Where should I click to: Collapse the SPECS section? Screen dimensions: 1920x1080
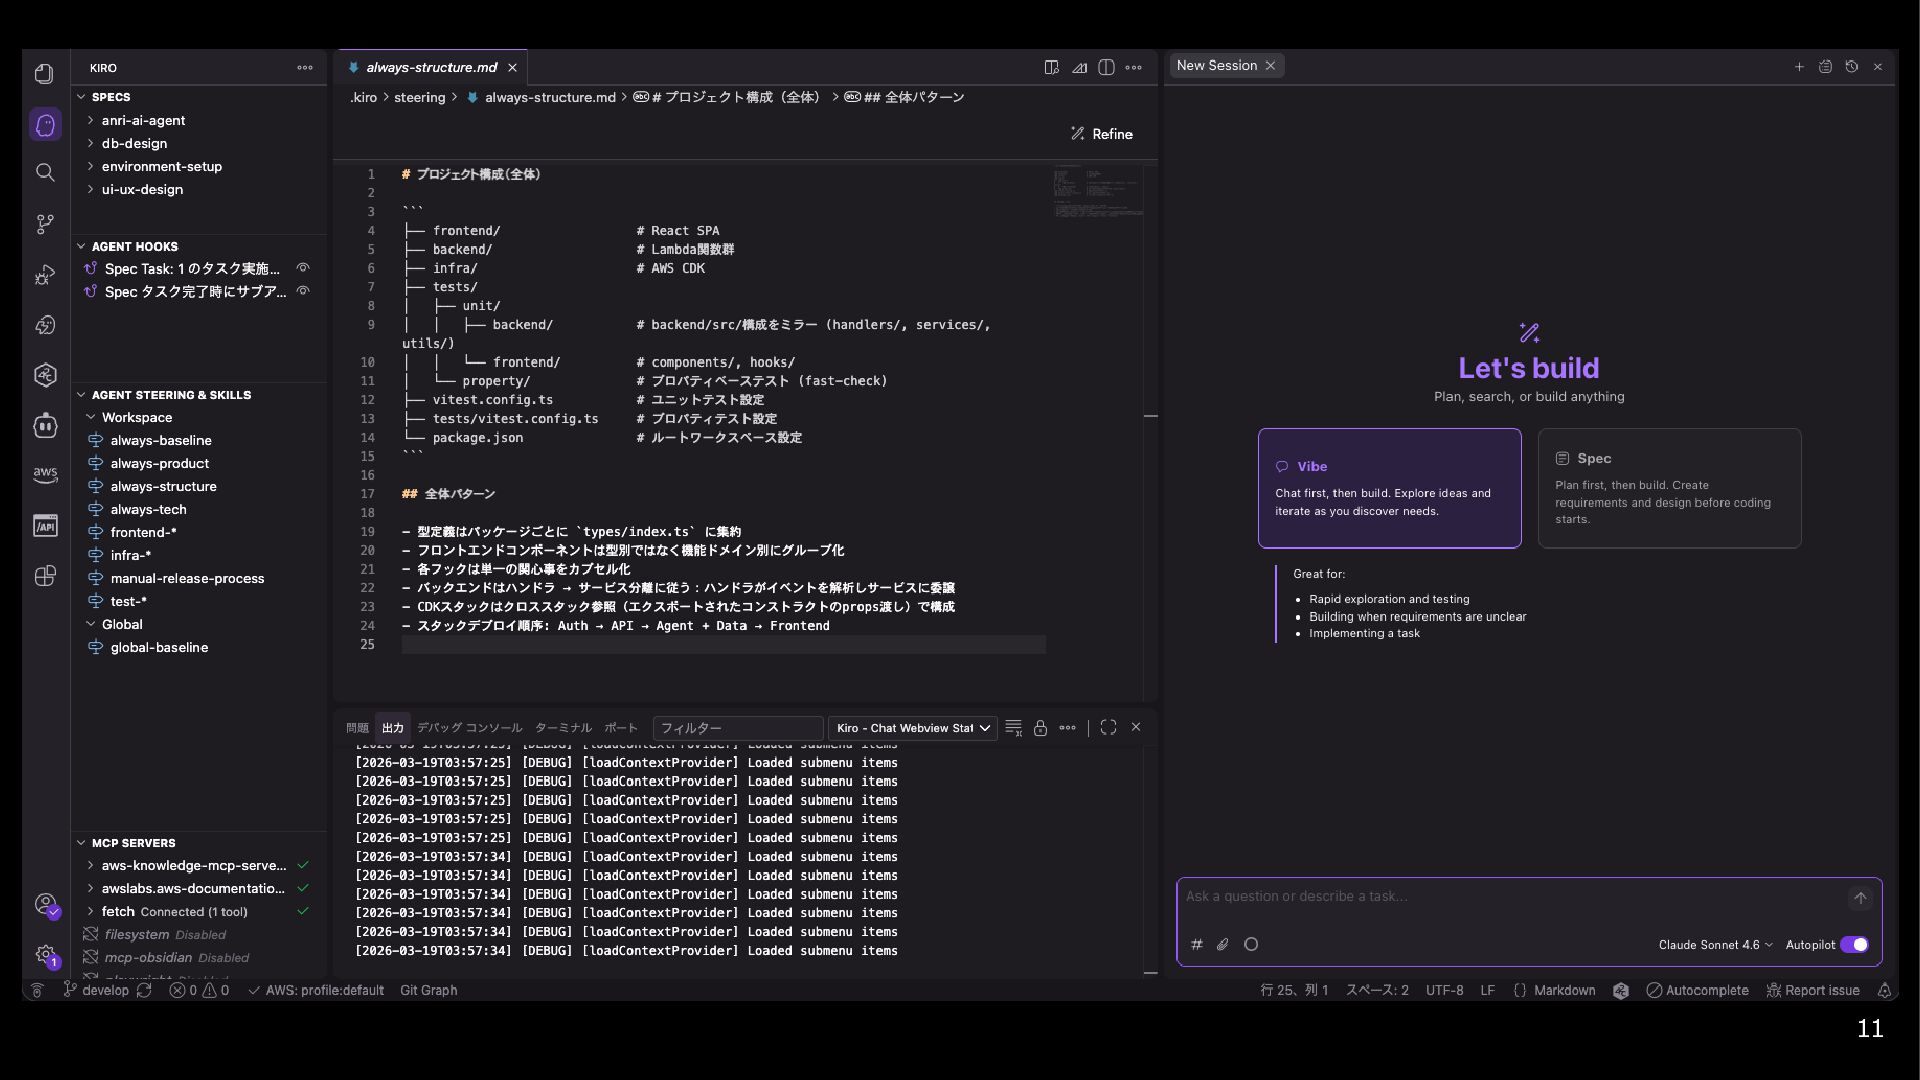point(82,97)
